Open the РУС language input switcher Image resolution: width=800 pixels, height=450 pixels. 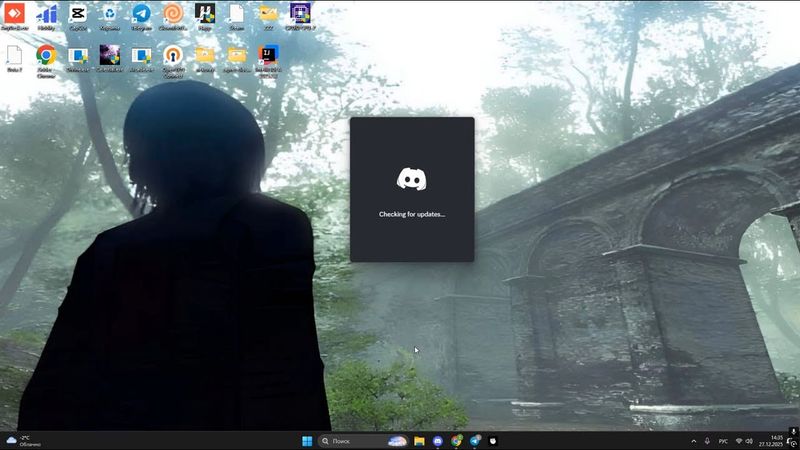(723, 441)
